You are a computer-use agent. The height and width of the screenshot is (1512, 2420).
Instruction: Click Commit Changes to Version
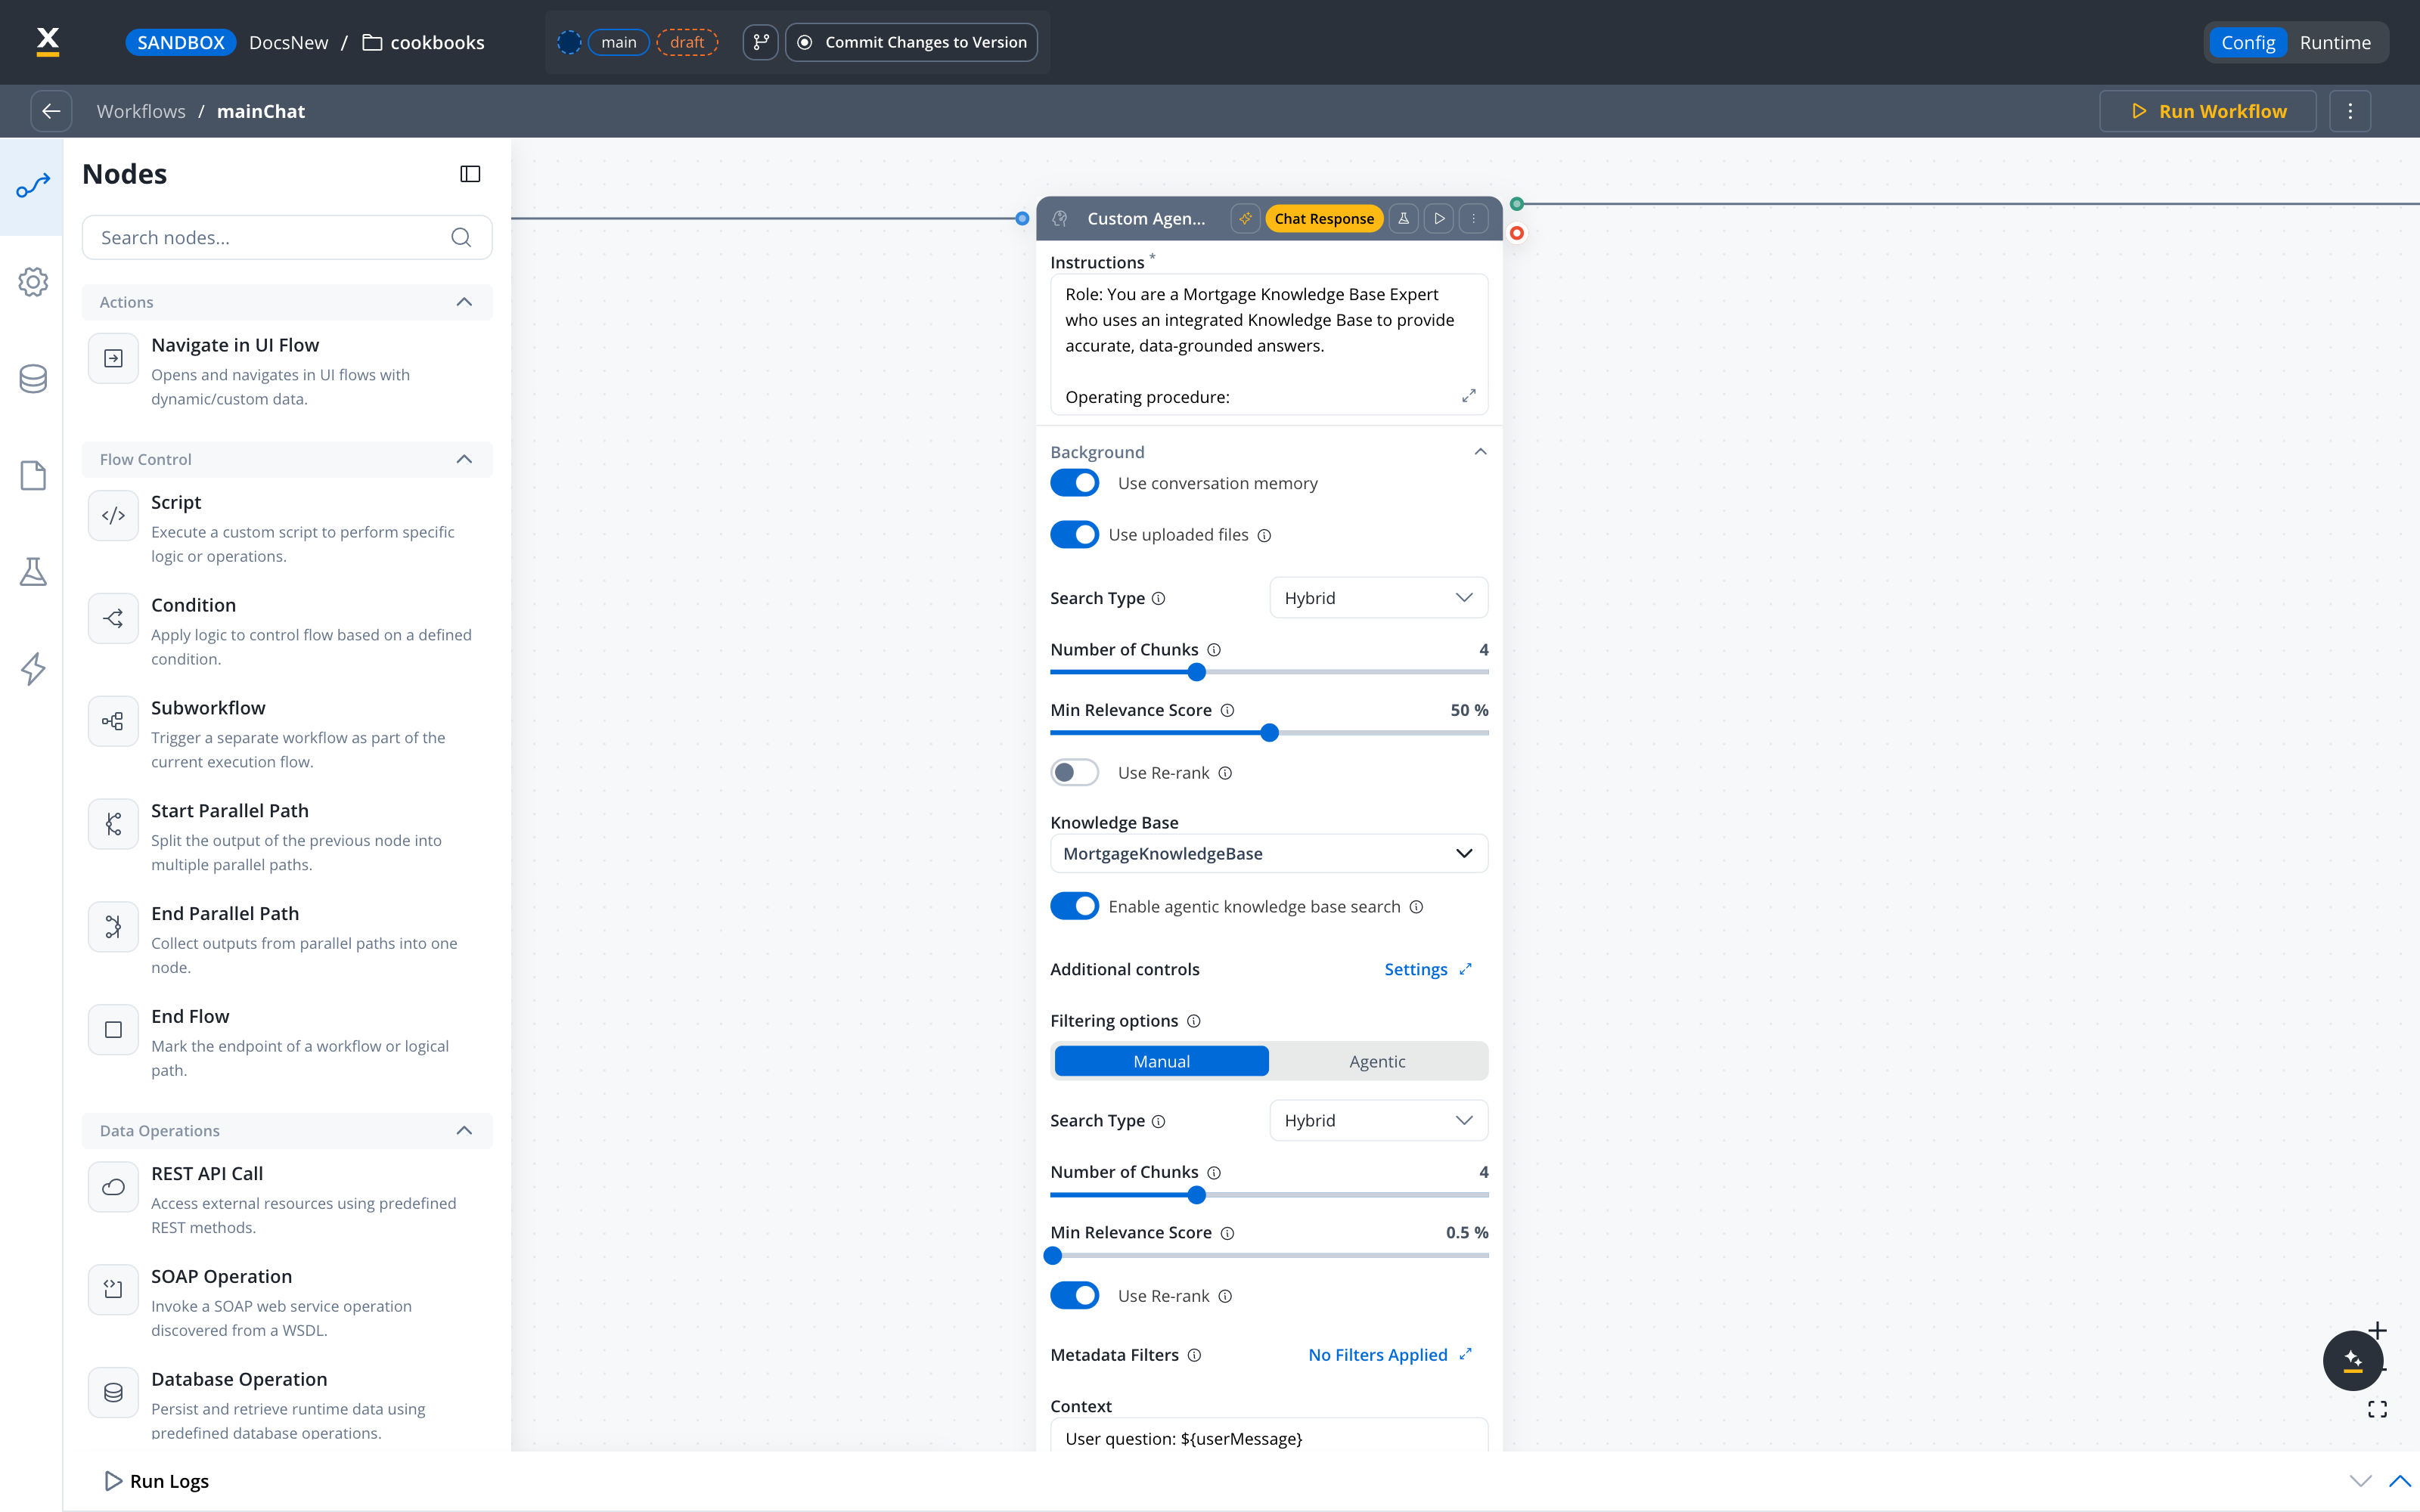coord(911,42)
